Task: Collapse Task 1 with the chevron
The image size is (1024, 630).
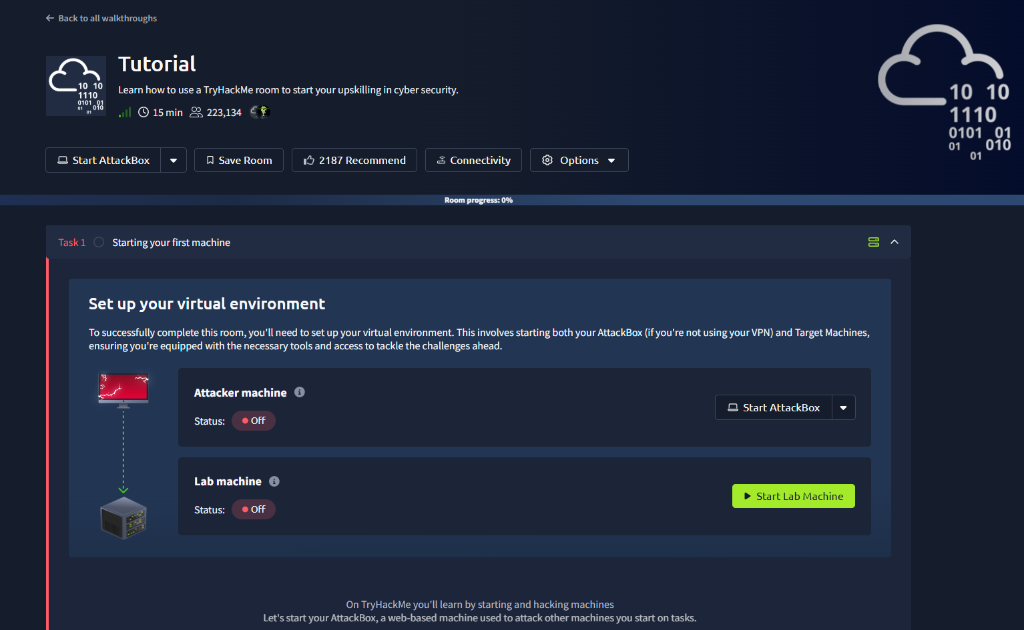Action: [x=895, y=242]
